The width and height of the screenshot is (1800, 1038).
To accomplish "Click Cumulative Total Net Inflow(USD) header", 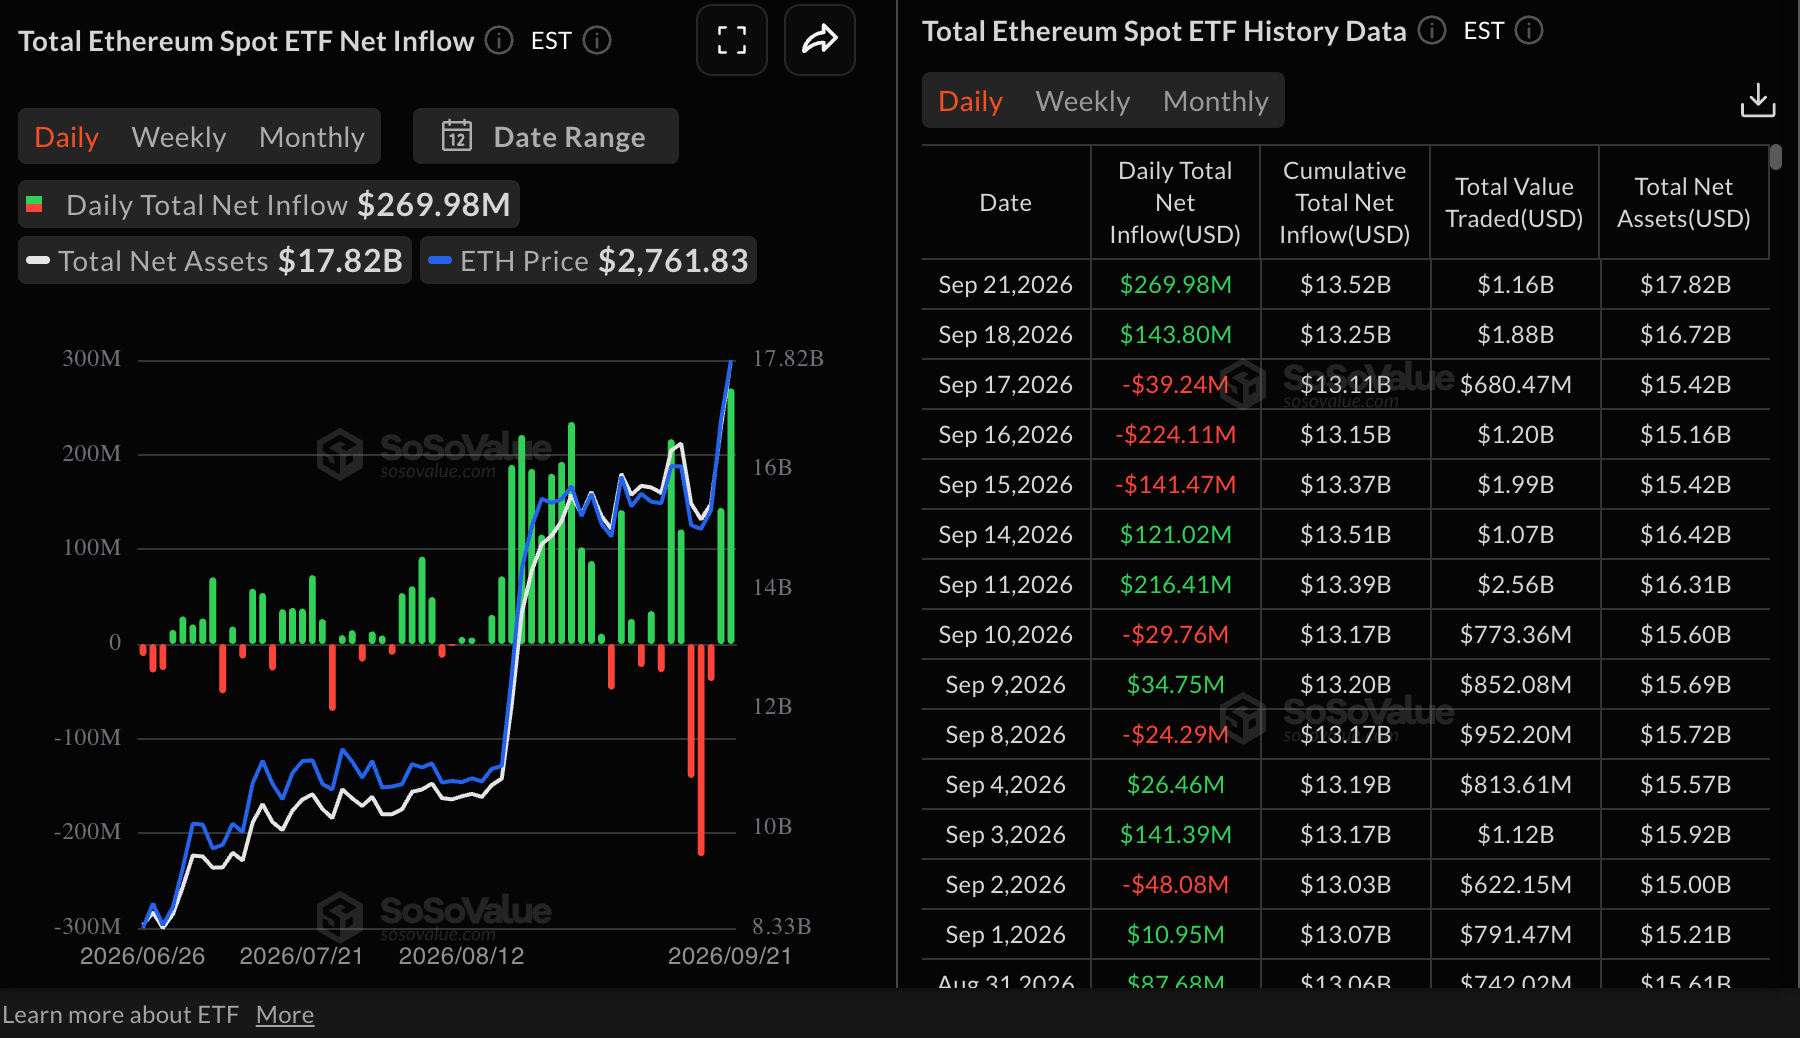I will tap(1345, 203).
